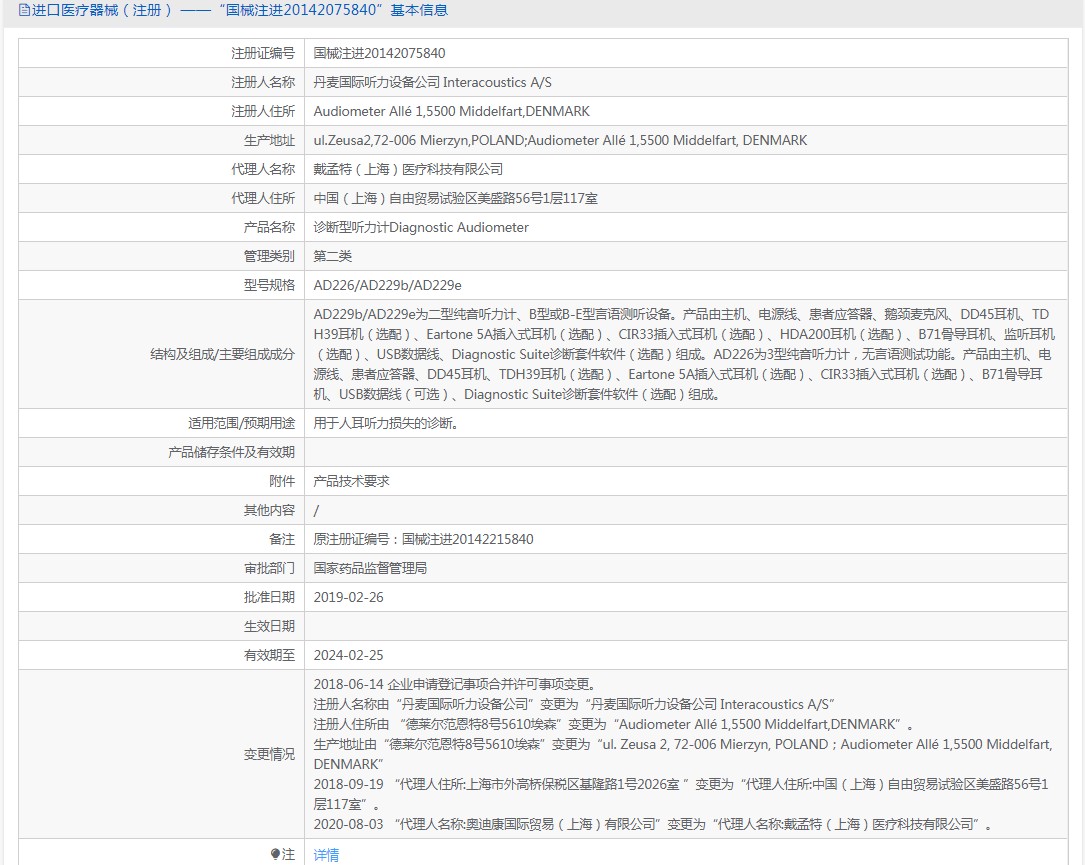1085x865 pixels.
Task: Click the value 用于人耳听力损失的诊断。
Action: (x=386, y=423)
